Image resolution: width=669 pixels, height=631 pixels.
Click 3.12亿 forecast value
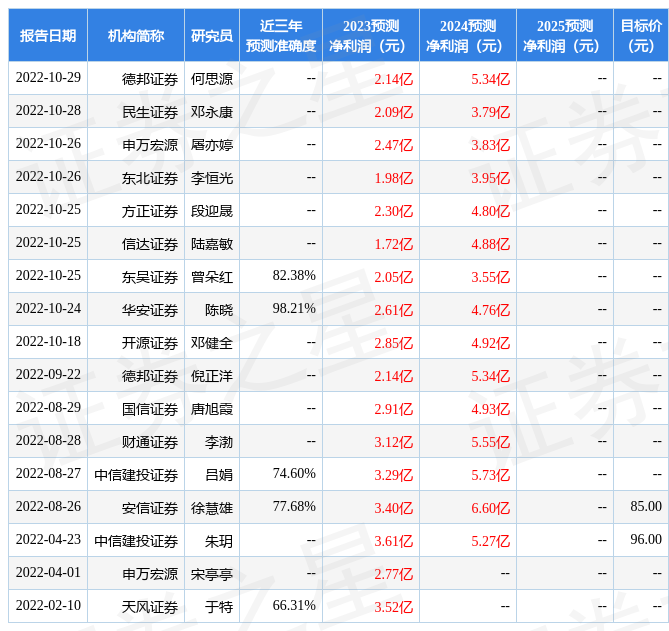393,442
